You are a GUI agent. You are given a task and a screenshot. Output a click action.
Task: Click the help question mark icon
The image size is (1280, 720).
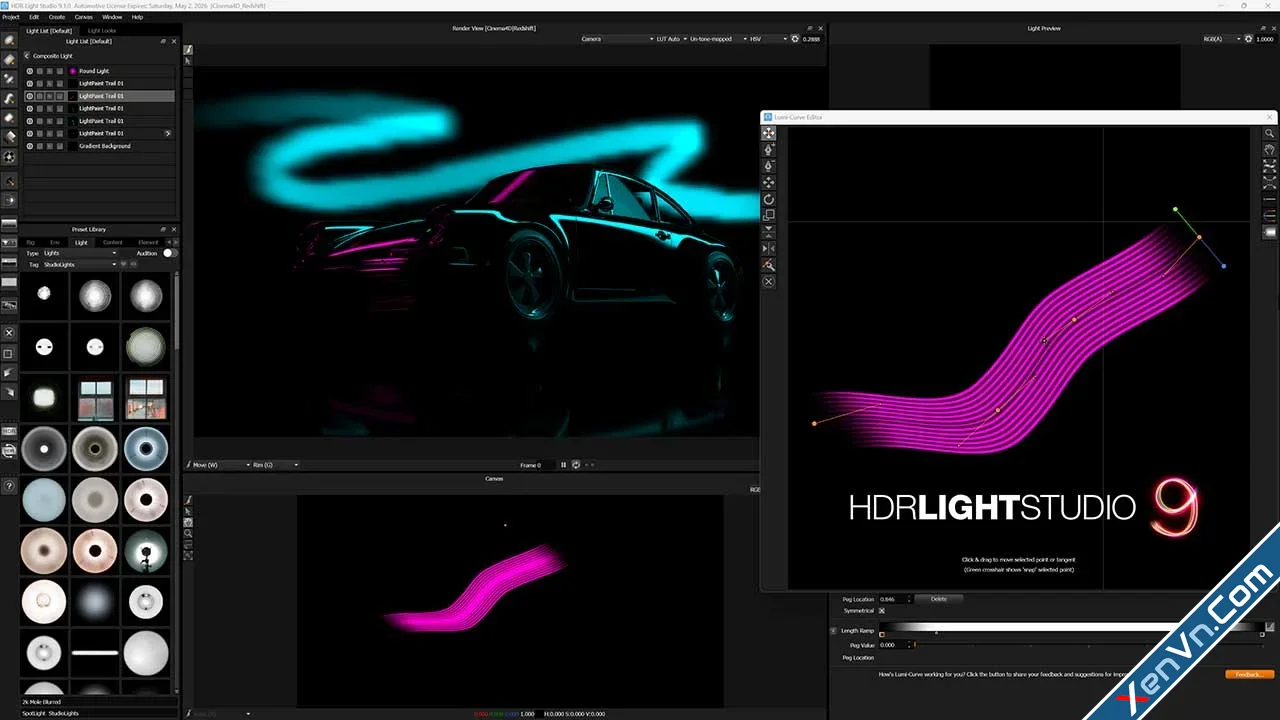pyautogui.click(x=10, y=486)
